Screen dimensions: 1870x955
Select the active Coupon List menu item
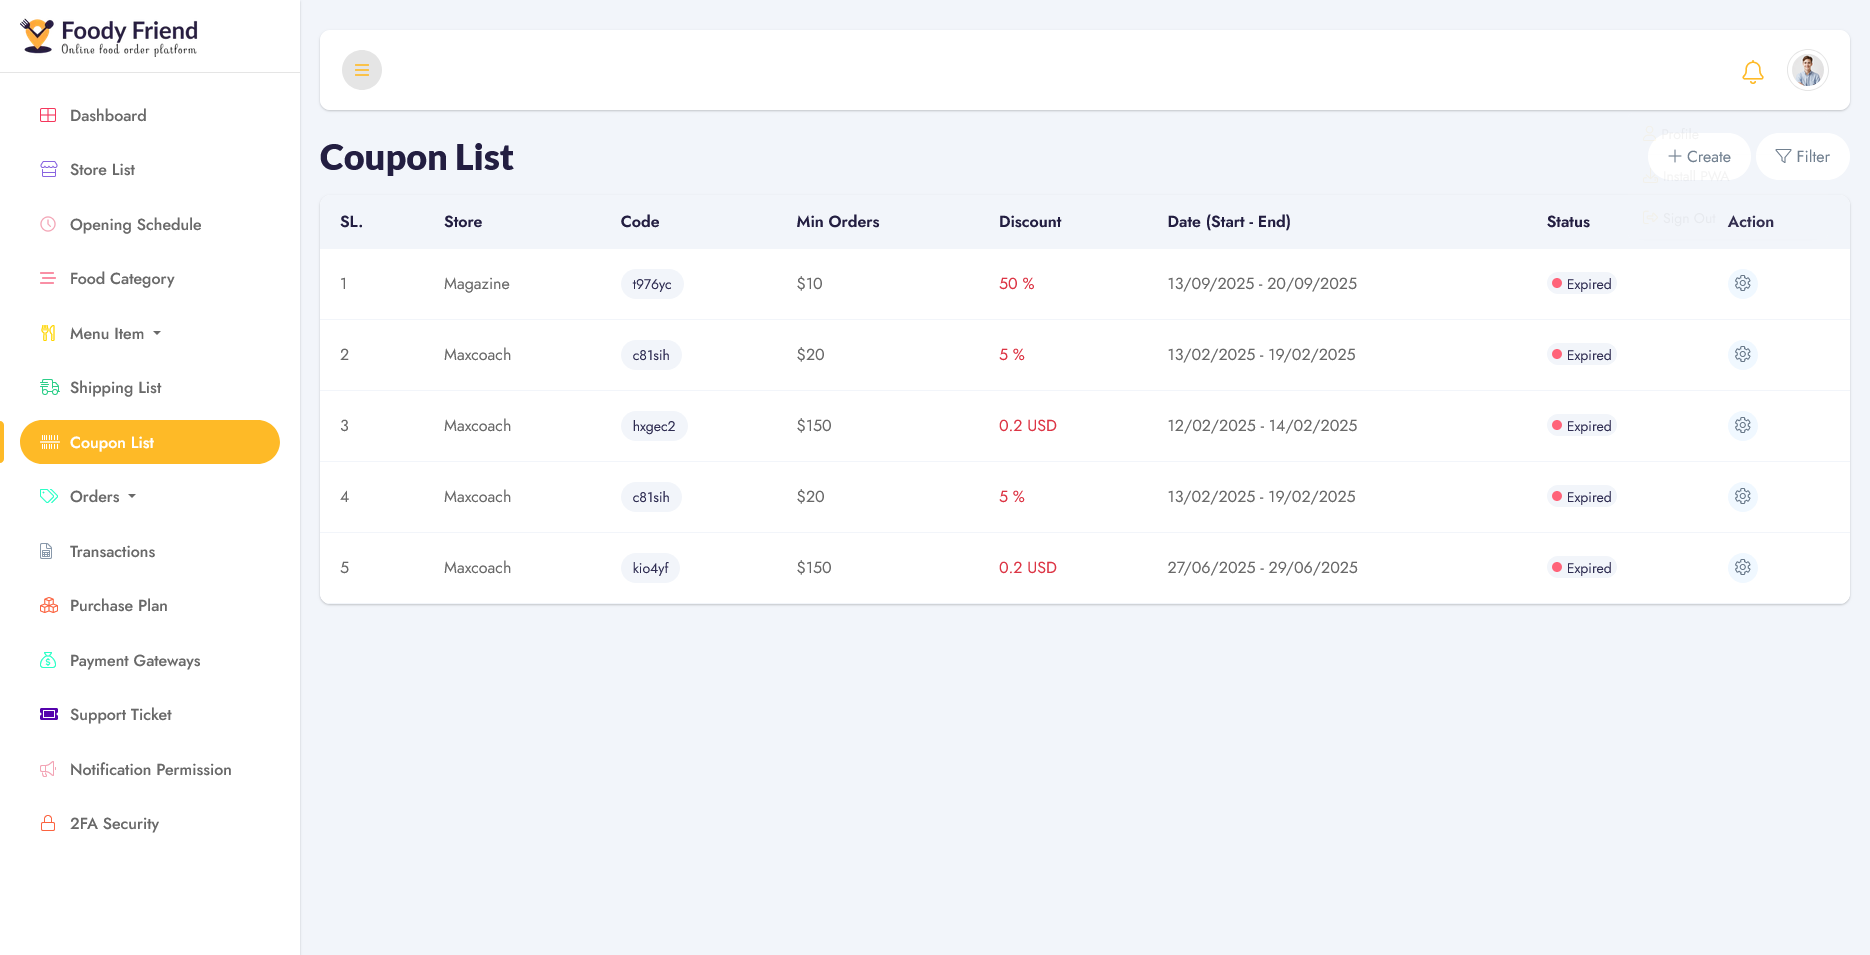(x=150, y=442)
